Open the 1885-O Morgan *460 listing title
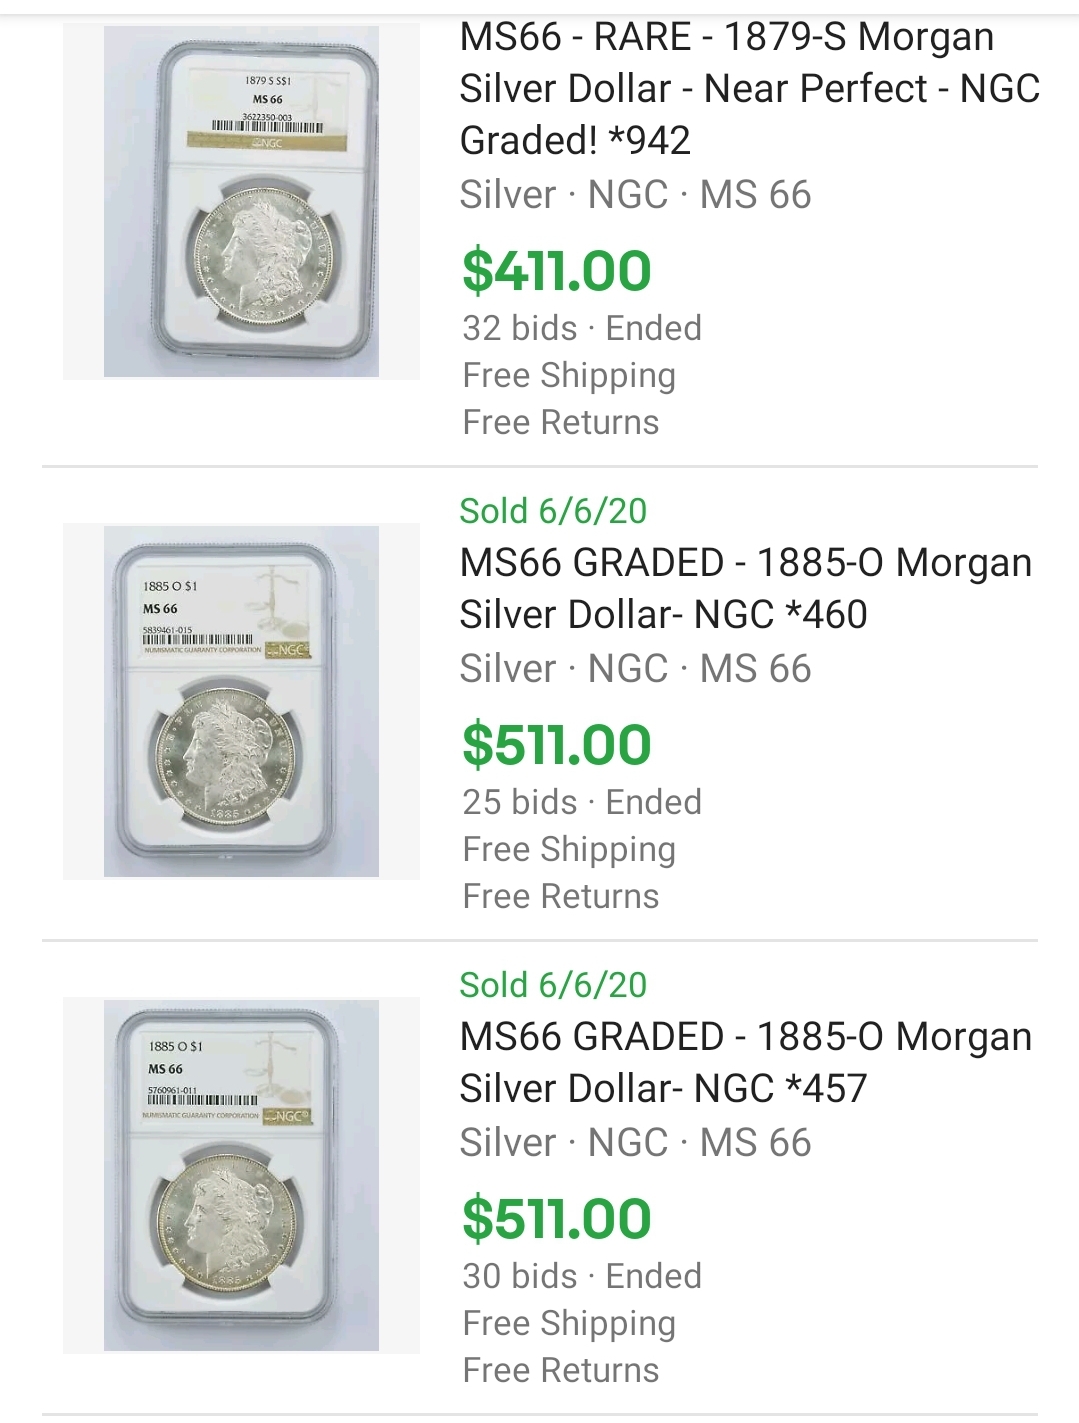The height and width of the screenshot is (1423, 1079). click(x=745, y=588)
